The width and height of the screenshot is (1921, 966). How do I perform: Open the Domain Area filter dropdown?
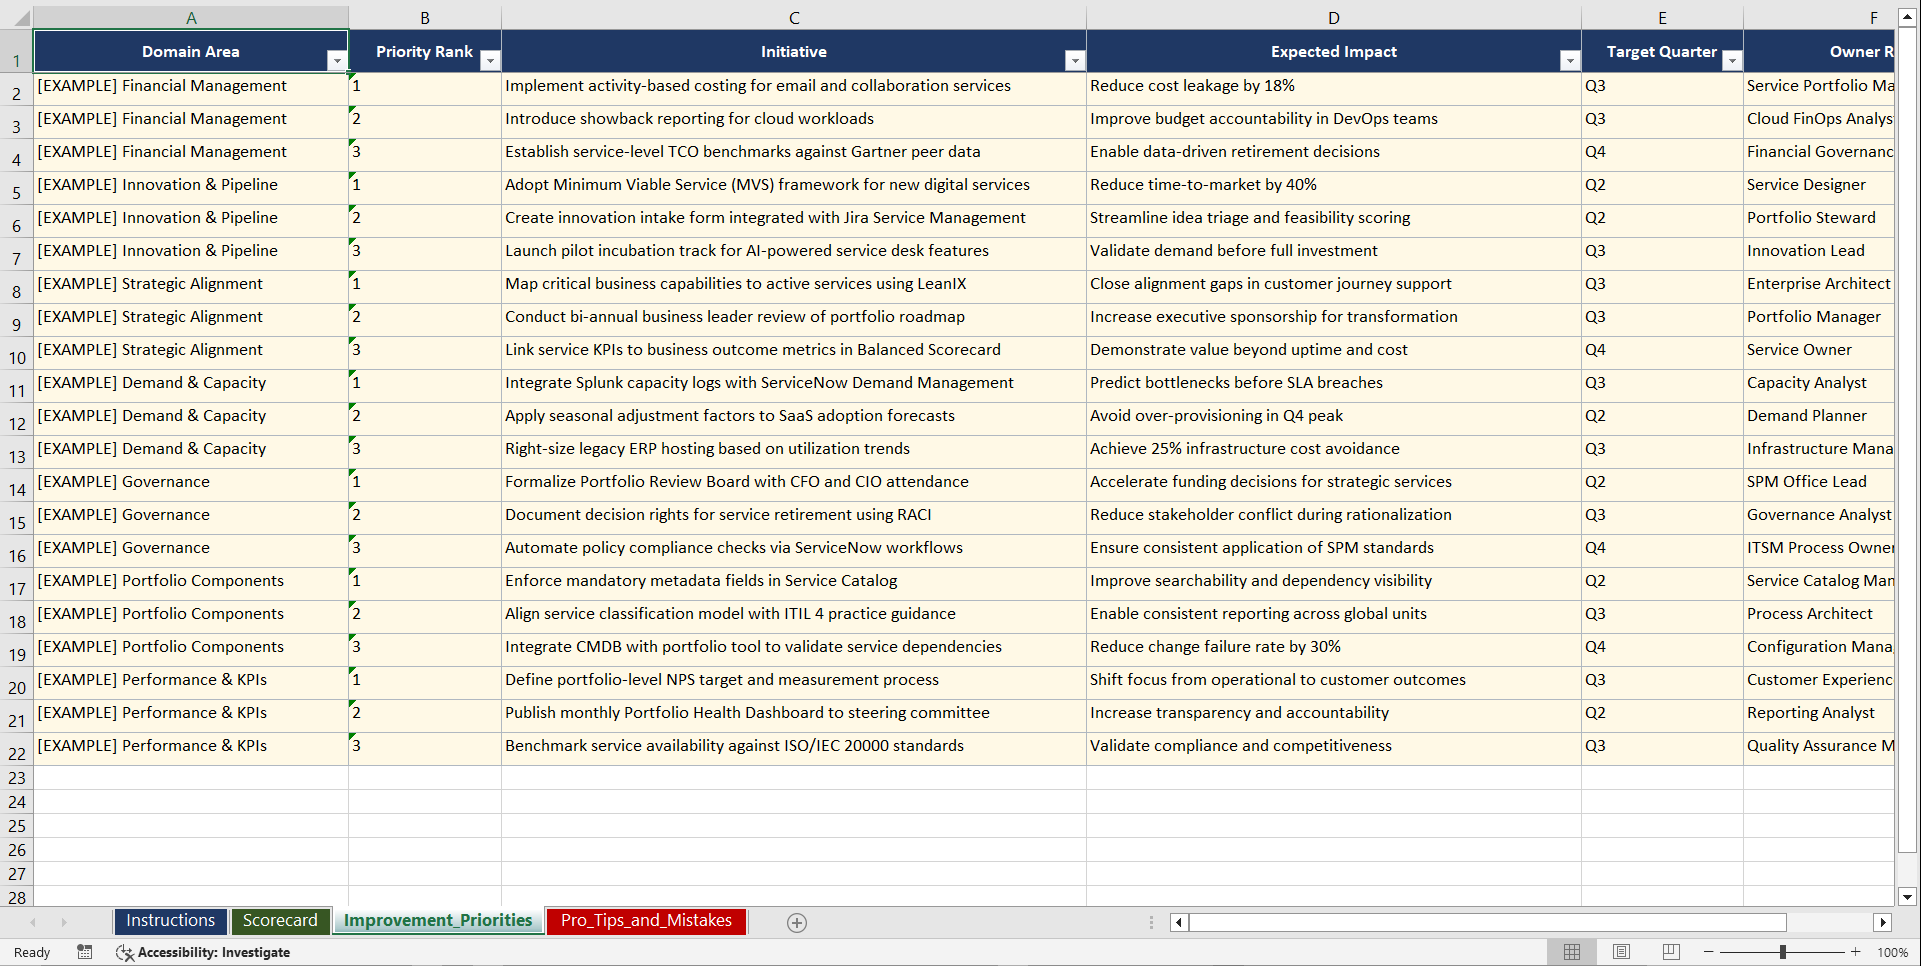click(338, 60)
